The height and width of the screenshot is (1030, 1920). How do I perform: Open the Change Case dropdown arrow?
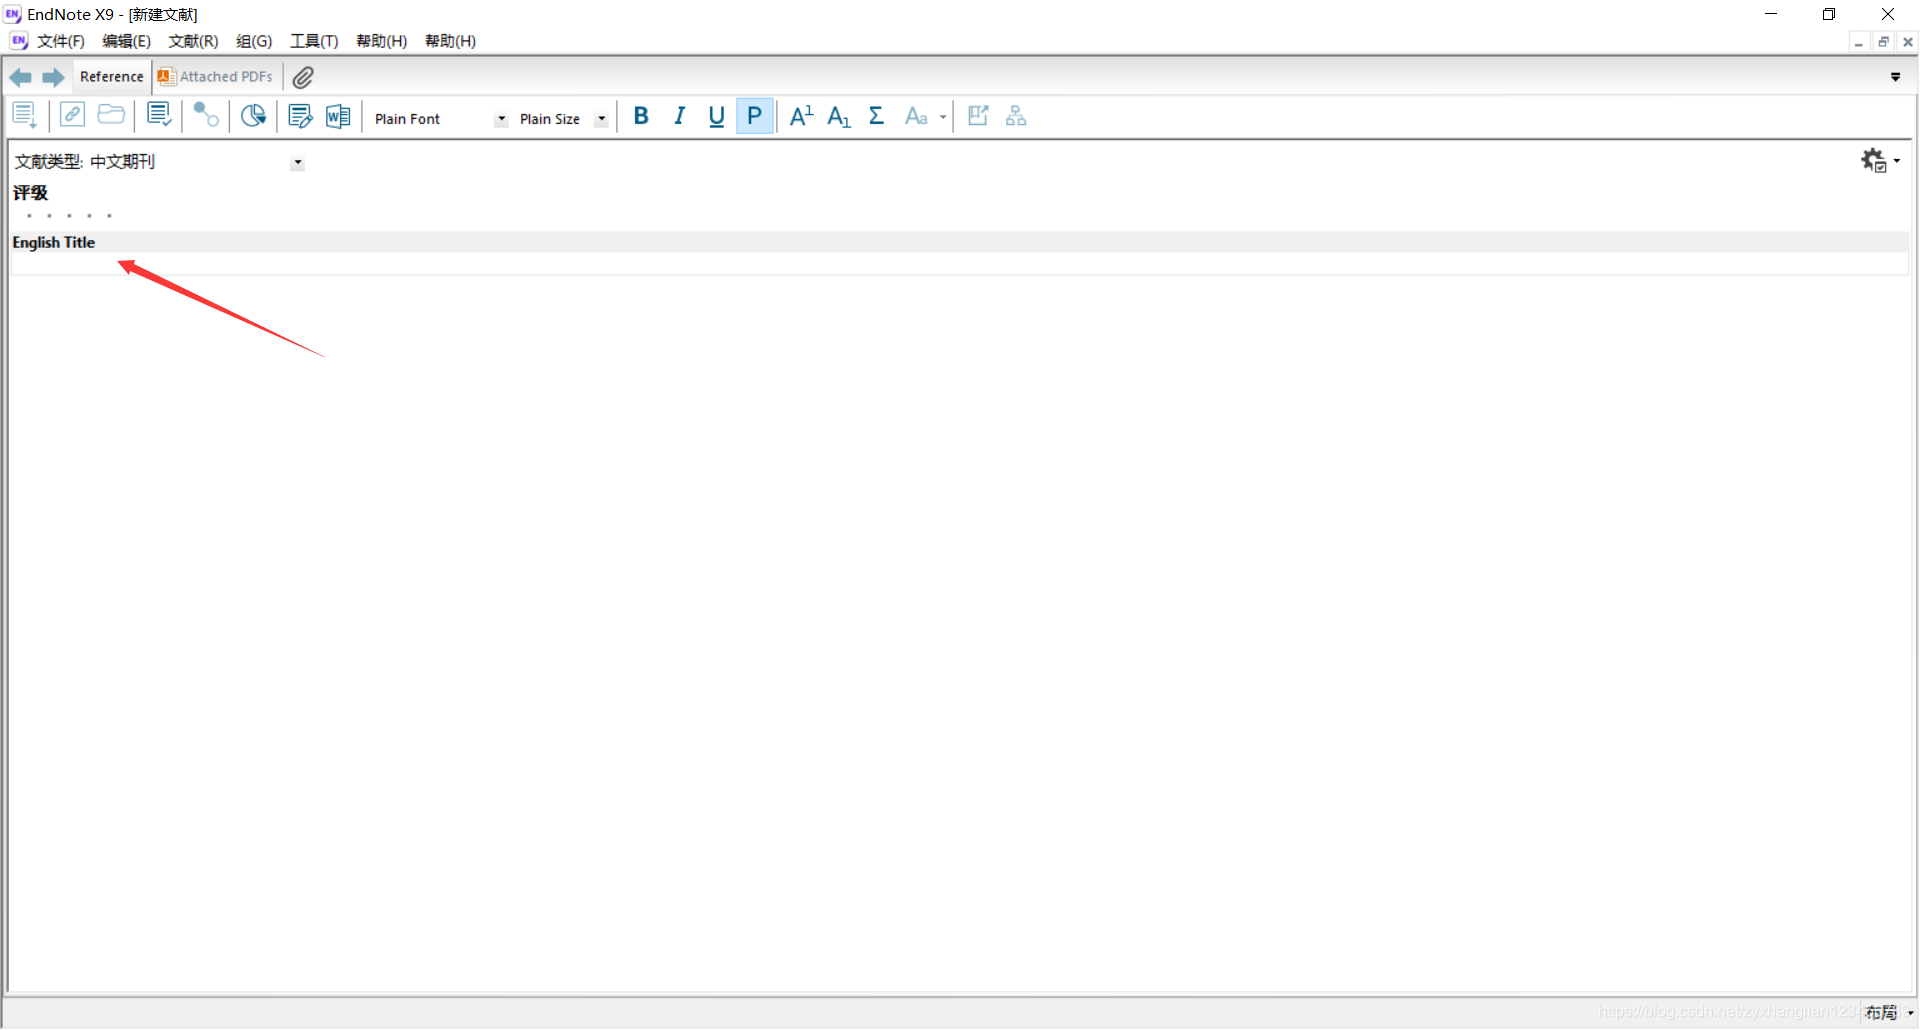click(x=943, y=117)
